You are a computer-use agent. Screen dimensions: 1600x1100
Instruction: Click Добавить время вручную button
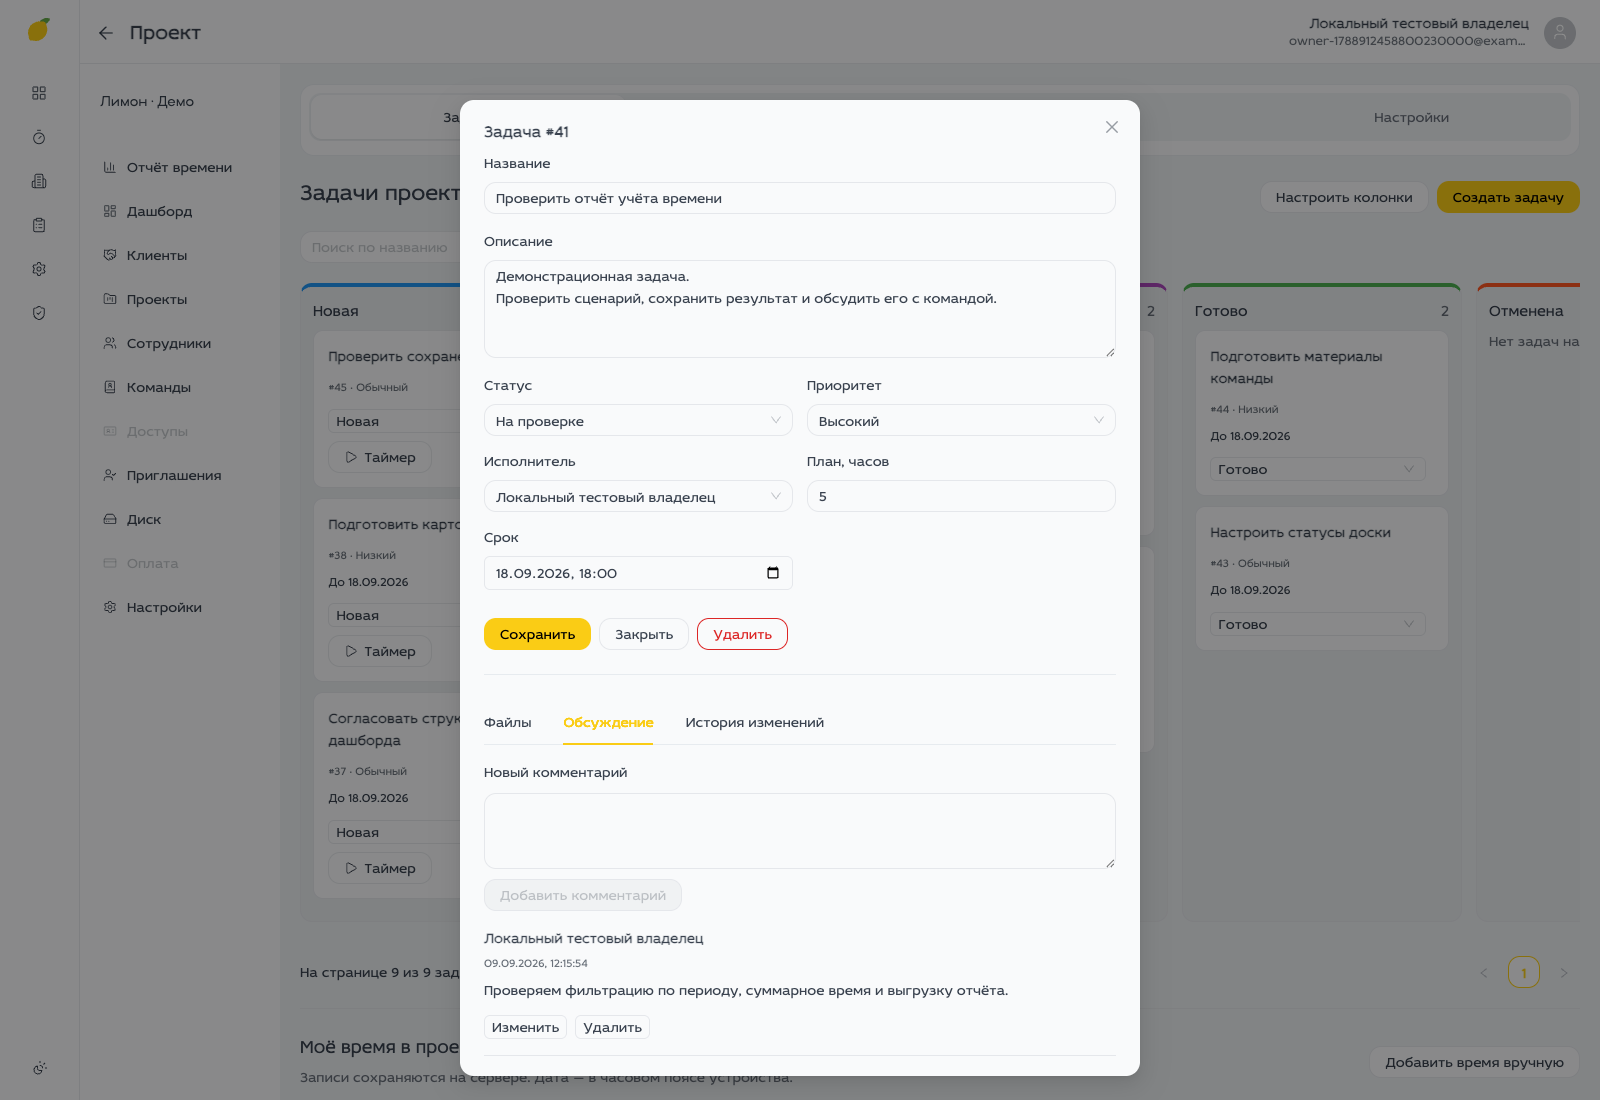click(x=1474, y=1062)
